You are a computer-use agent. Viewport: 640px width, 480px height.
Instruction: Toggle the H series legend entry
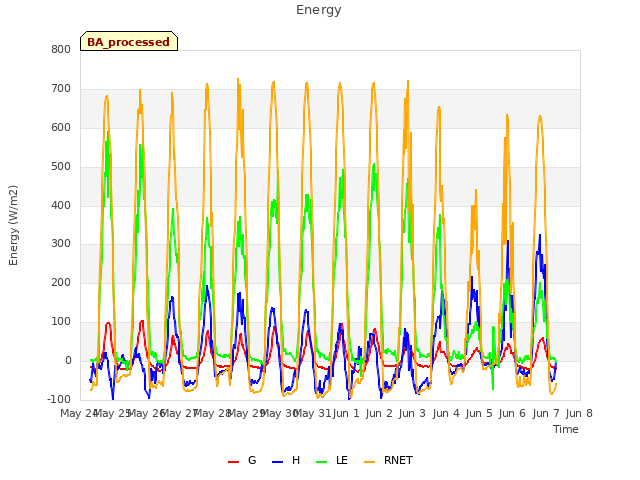[x=286, y=460]
